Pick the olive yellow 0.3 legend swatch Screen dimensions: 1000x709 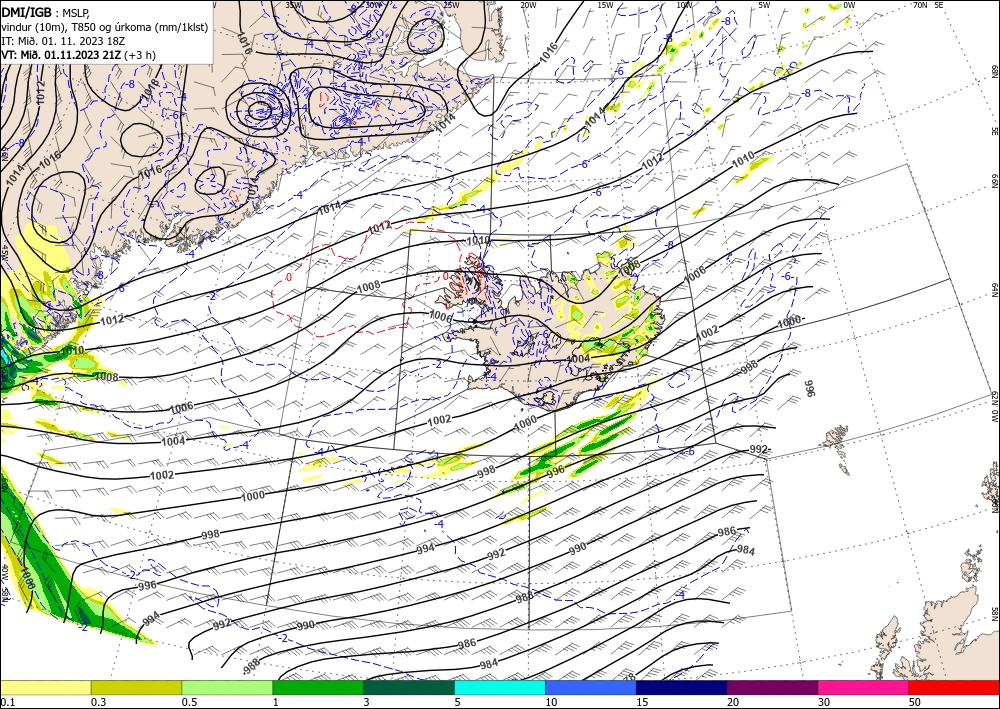(x=136, y=687)
